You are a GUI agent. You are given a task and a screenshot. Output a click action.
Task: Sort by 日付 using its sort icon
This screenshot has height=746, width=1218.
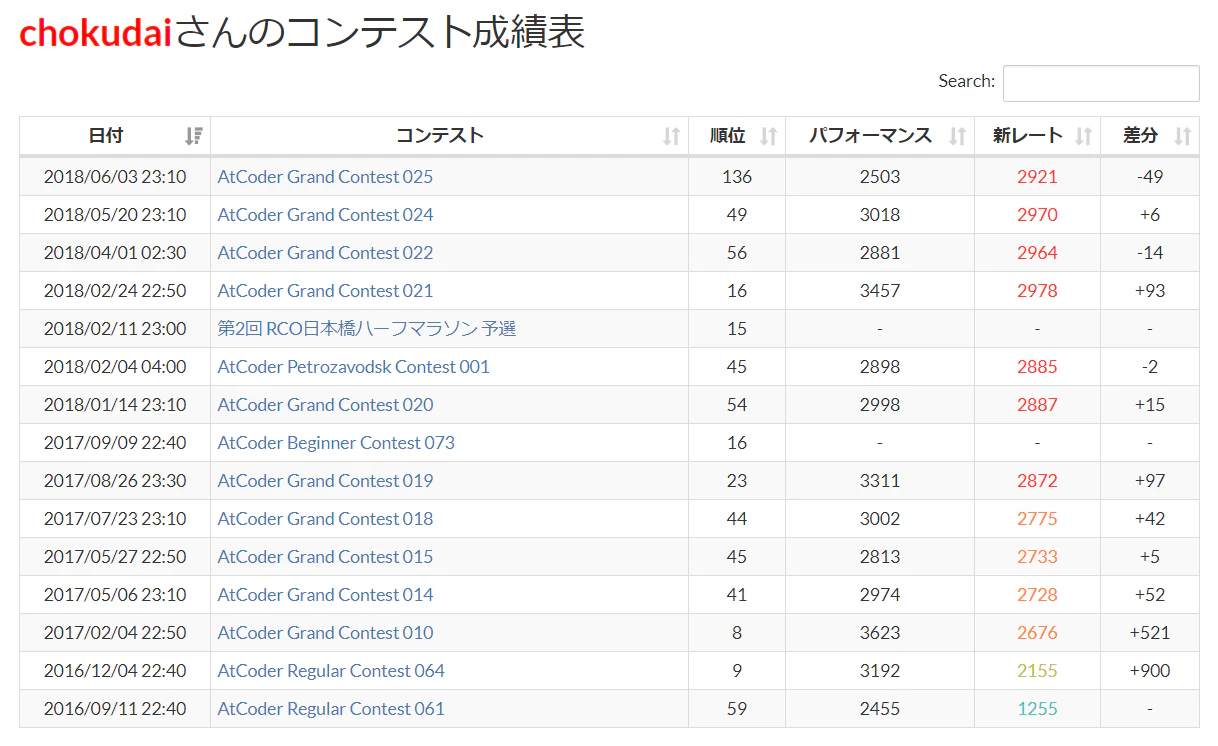[x=194, y=136]
